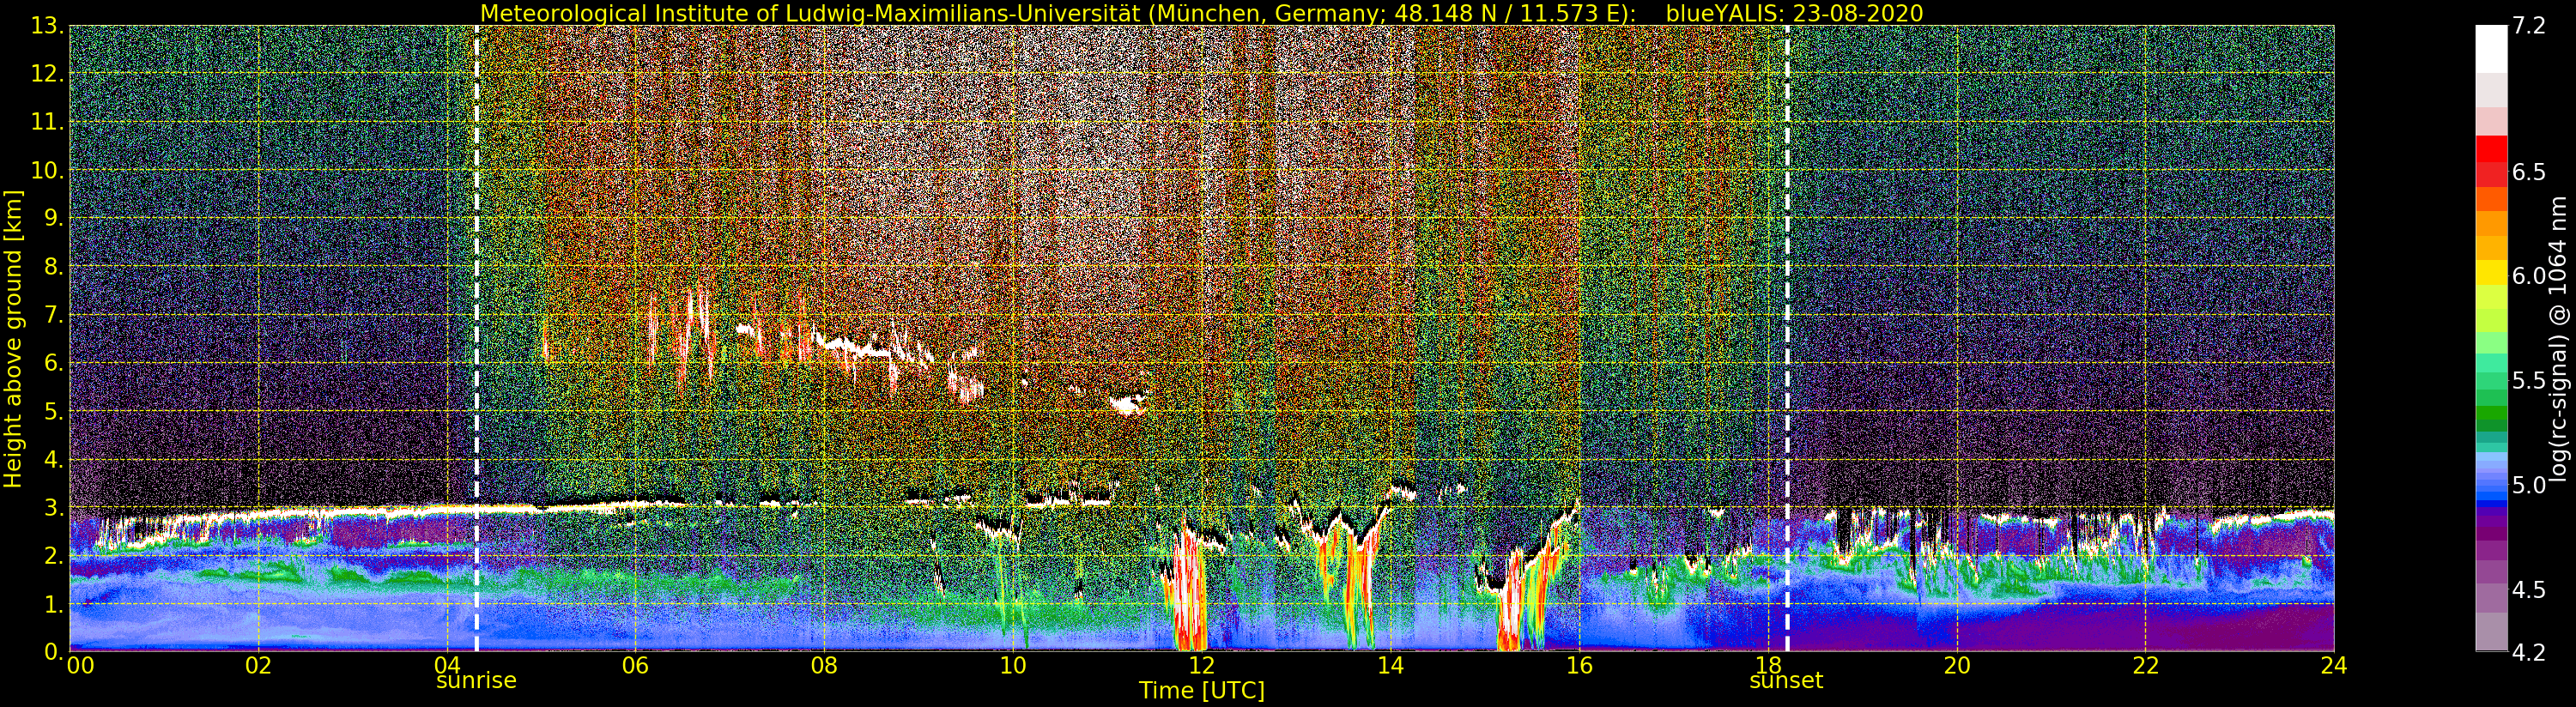
Task: Pick the white band at the colorbar top
Action: tap(2491, 50)
